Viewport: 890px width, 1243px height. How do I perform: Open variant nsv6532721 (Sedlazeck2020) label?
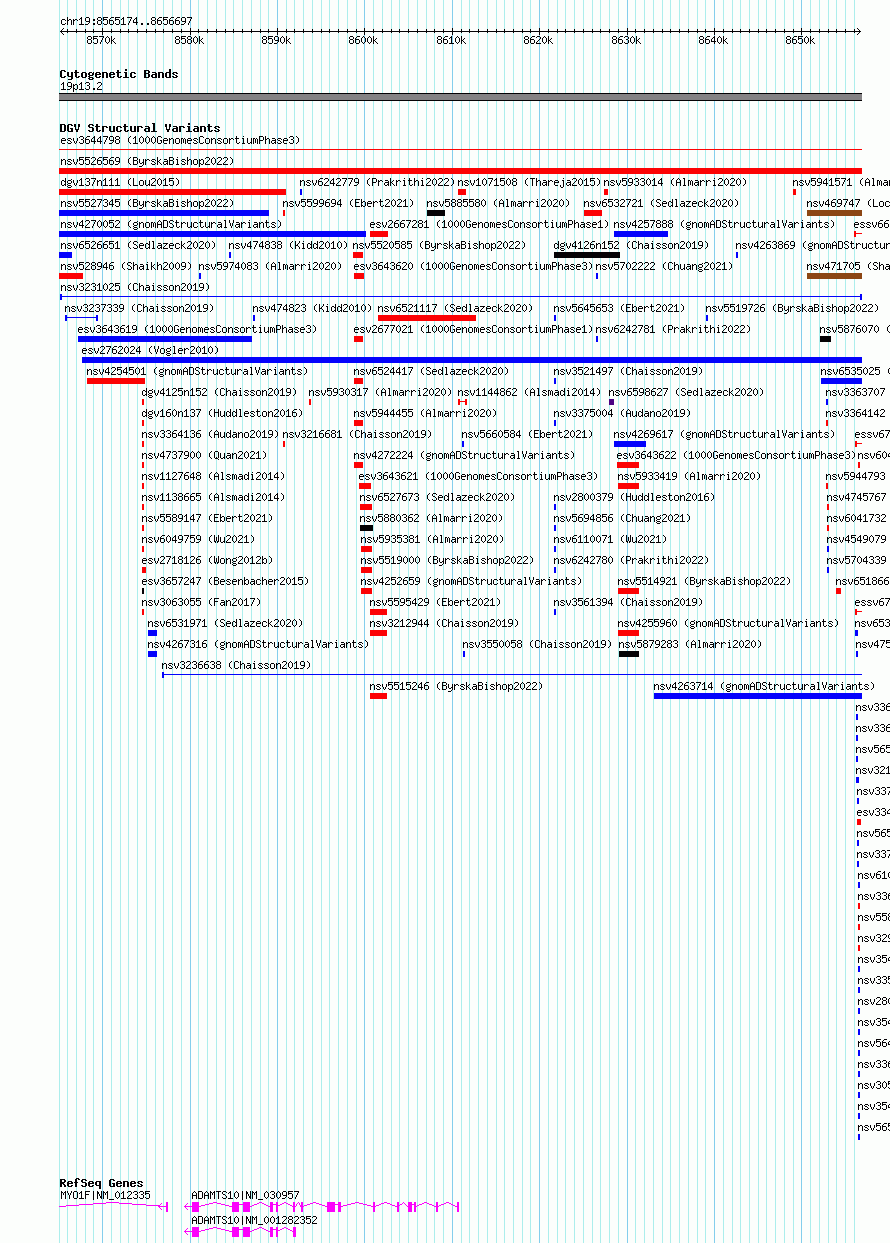point(661,204)
